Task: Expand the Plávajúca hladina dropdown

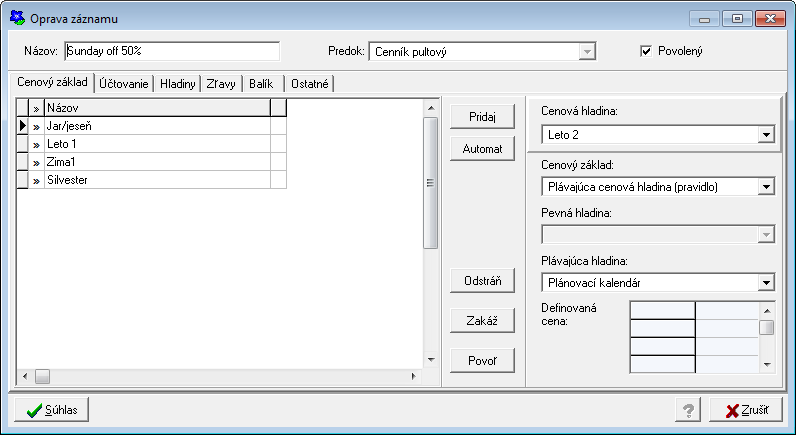Action: 766,283
